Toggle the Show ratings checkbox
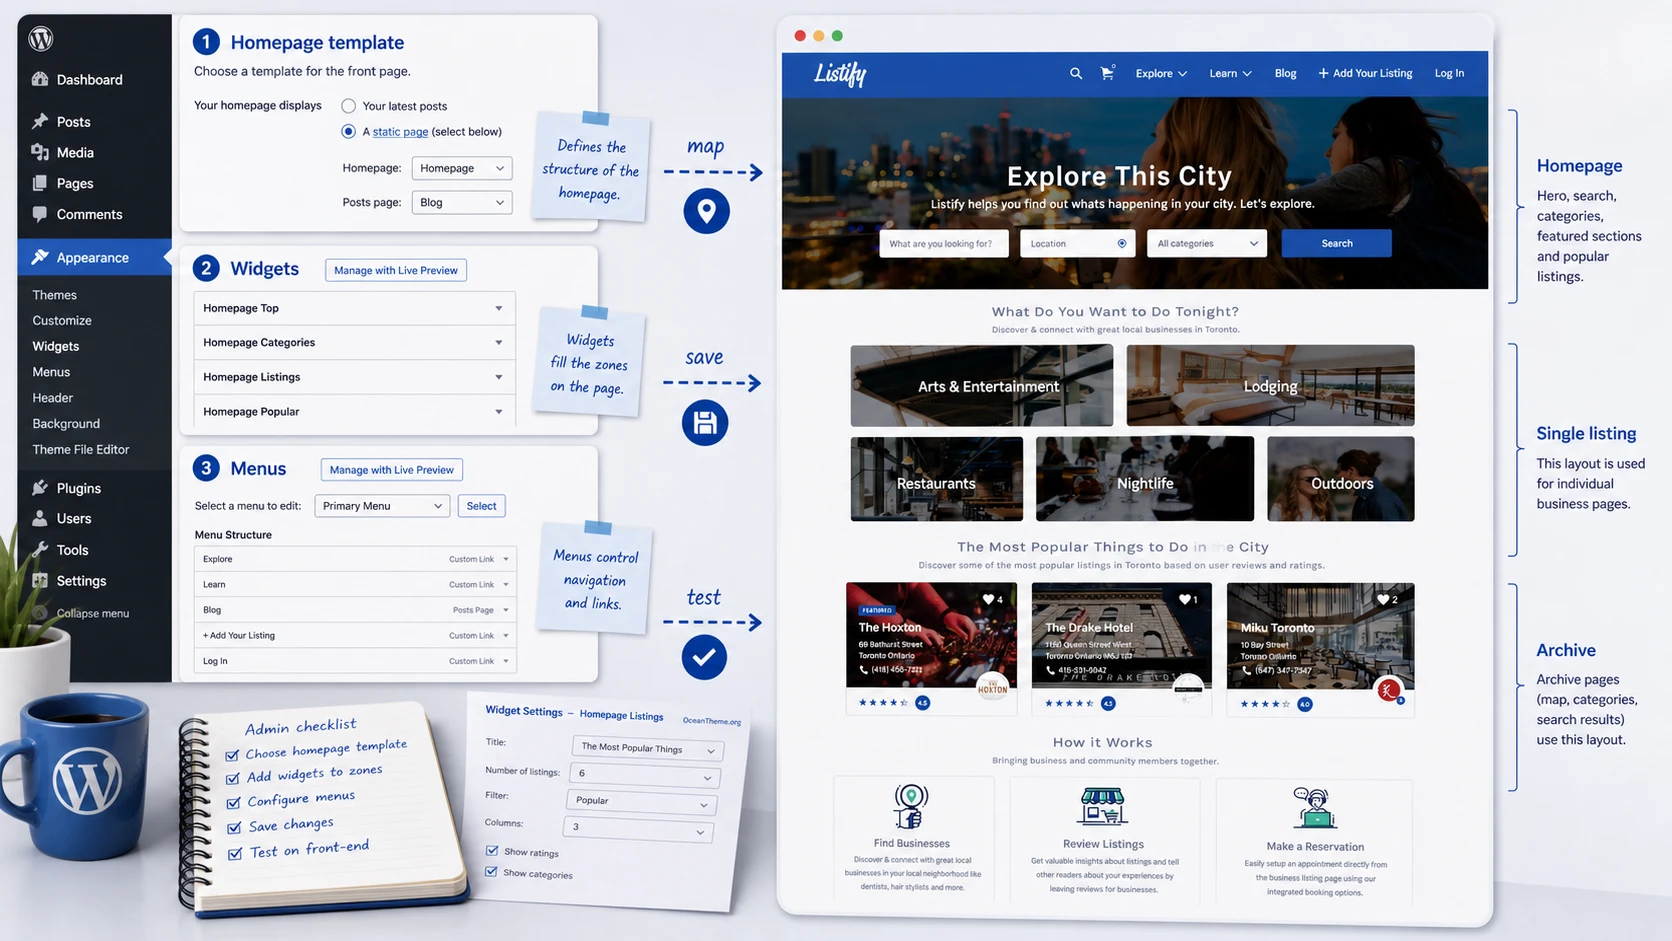1672x941 pixels. click(492, 851)
